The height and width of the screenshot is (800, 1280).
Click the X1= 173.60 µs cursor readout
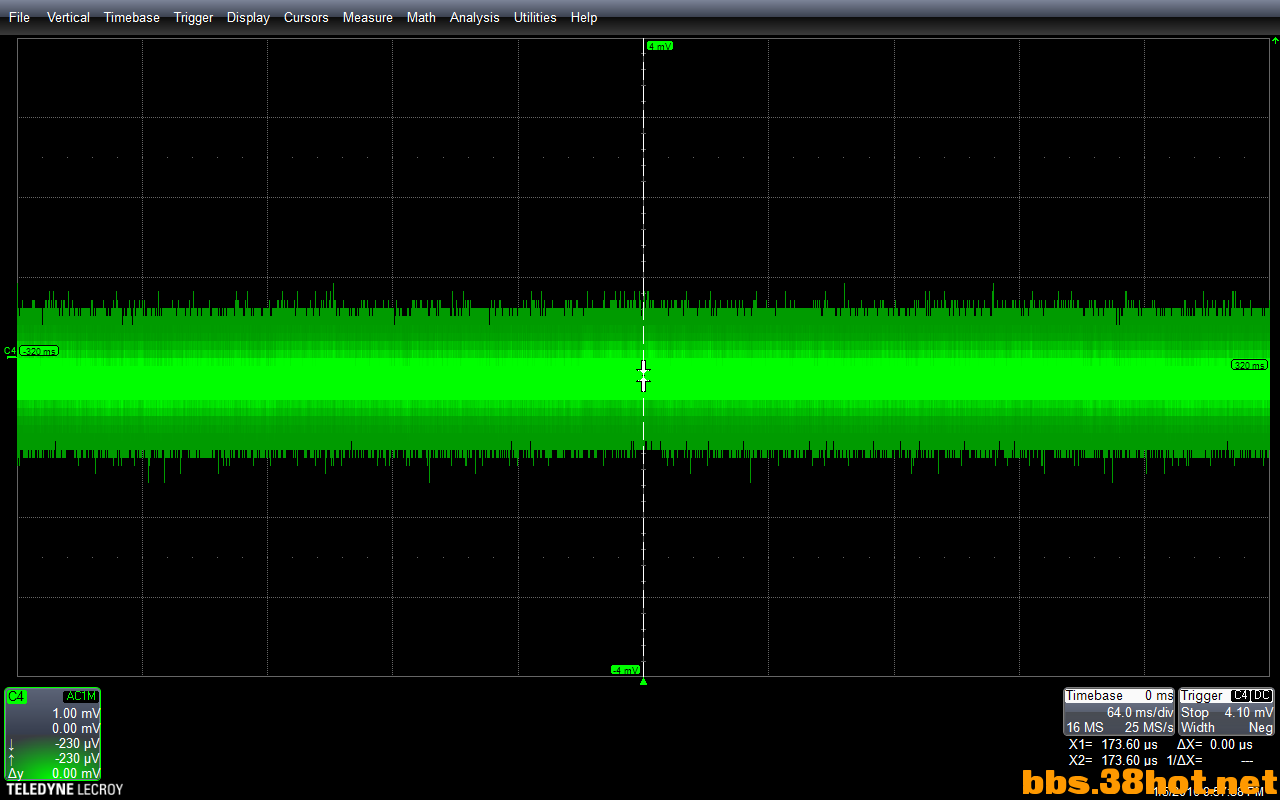1113,744
